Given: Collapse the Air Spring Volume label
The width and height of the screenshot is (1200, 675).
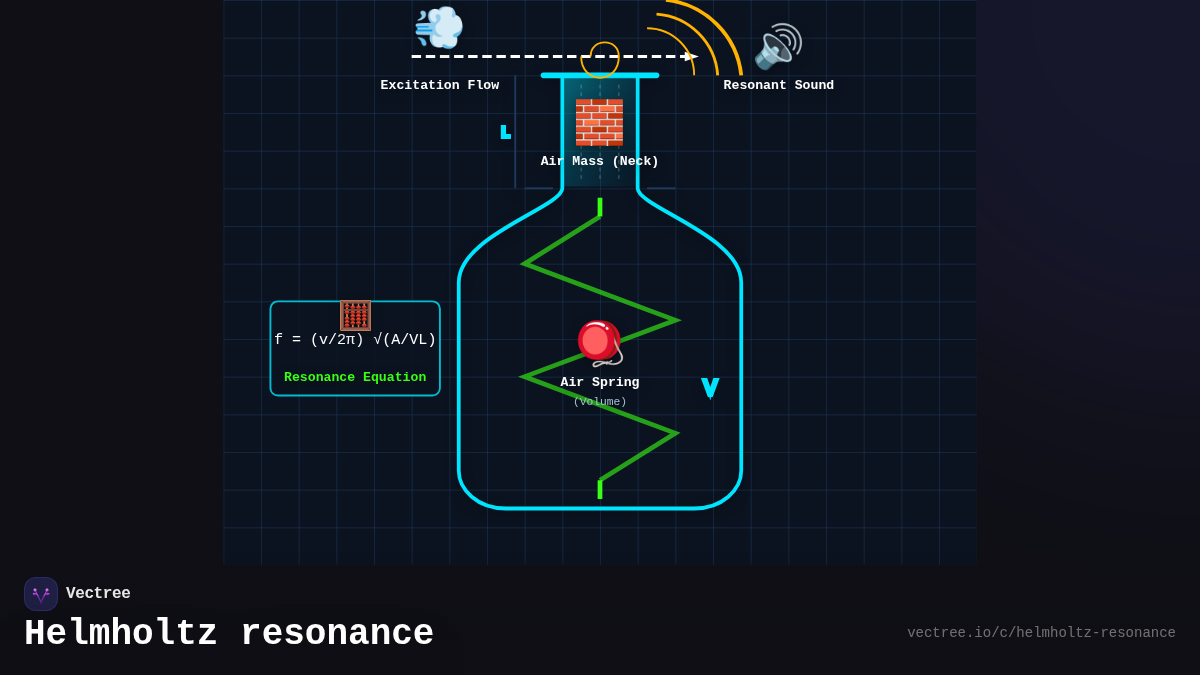Looking at the screenshot, I should [x=600, y=401].
